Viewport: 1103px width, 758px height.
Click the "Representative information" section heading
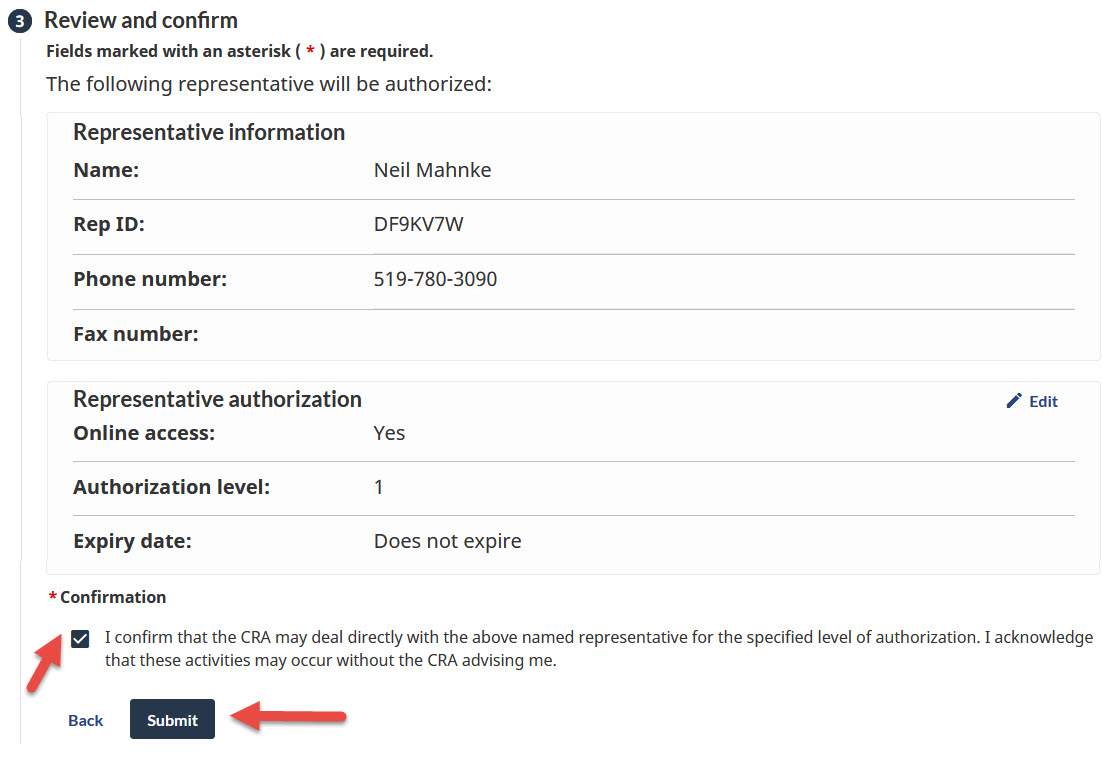pyautogui.click(x=209, y=132)
